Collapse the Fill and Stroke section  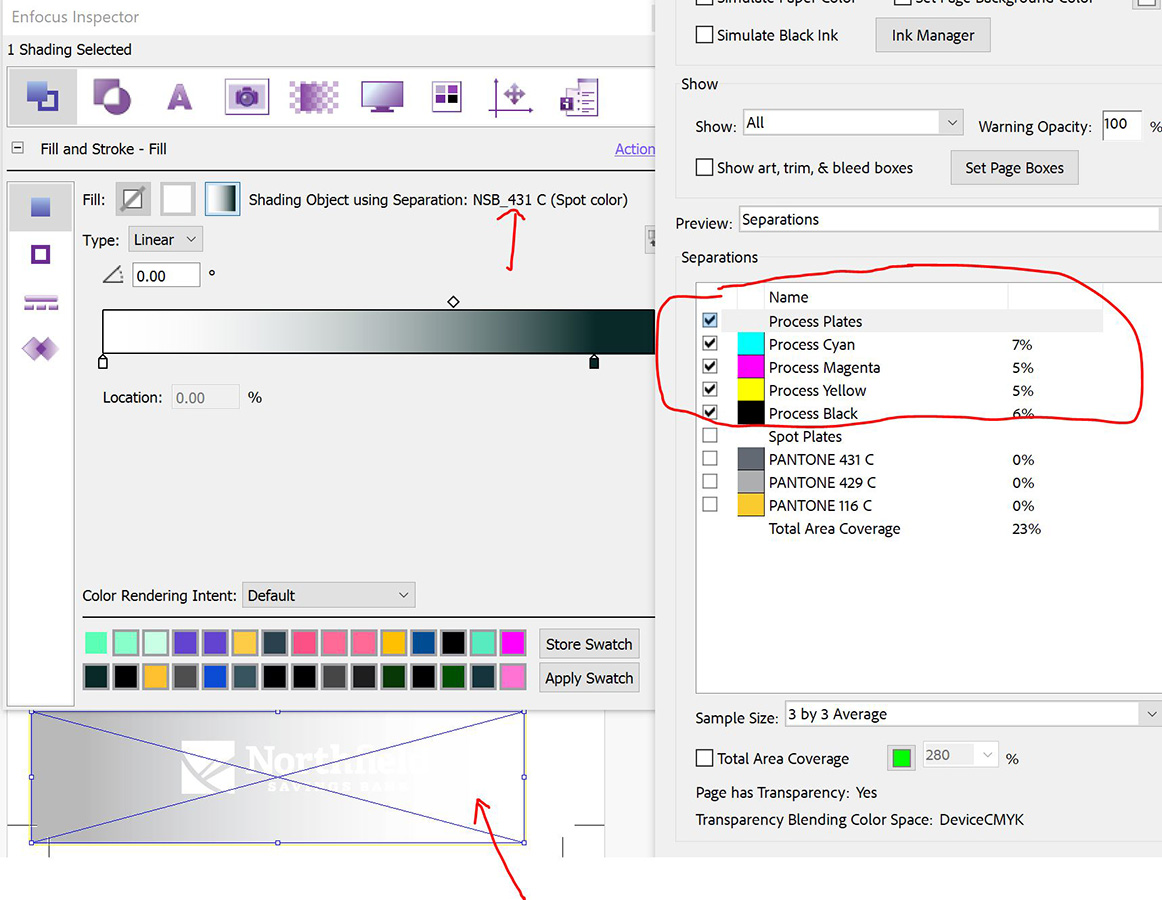[18, 148]
